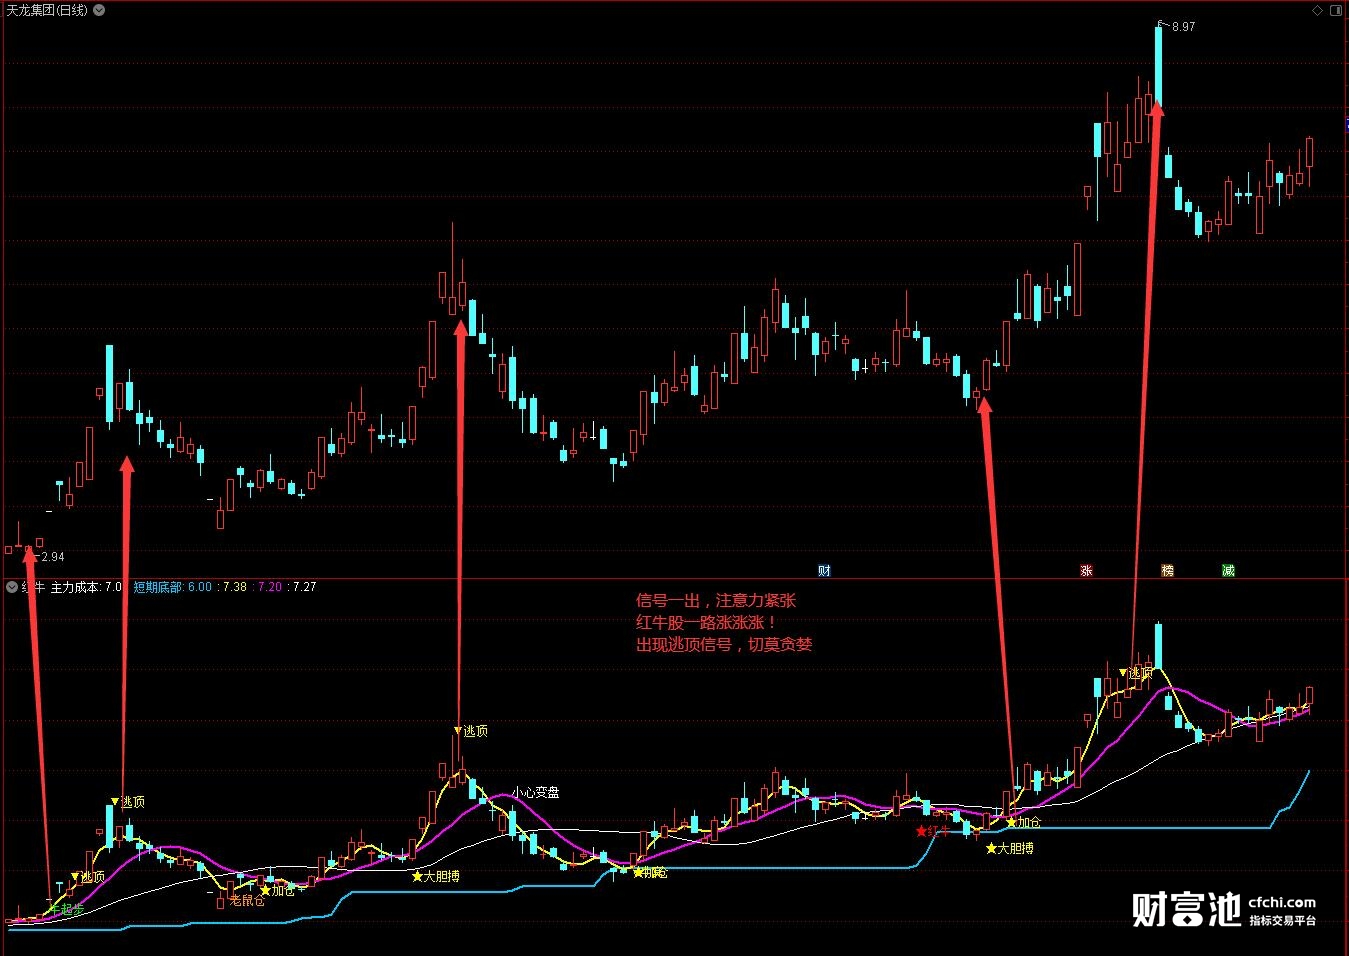Click the 8.97 high price label
Image resolution: width=1349 pixels, height=956 pixels.
(1183, 27)
